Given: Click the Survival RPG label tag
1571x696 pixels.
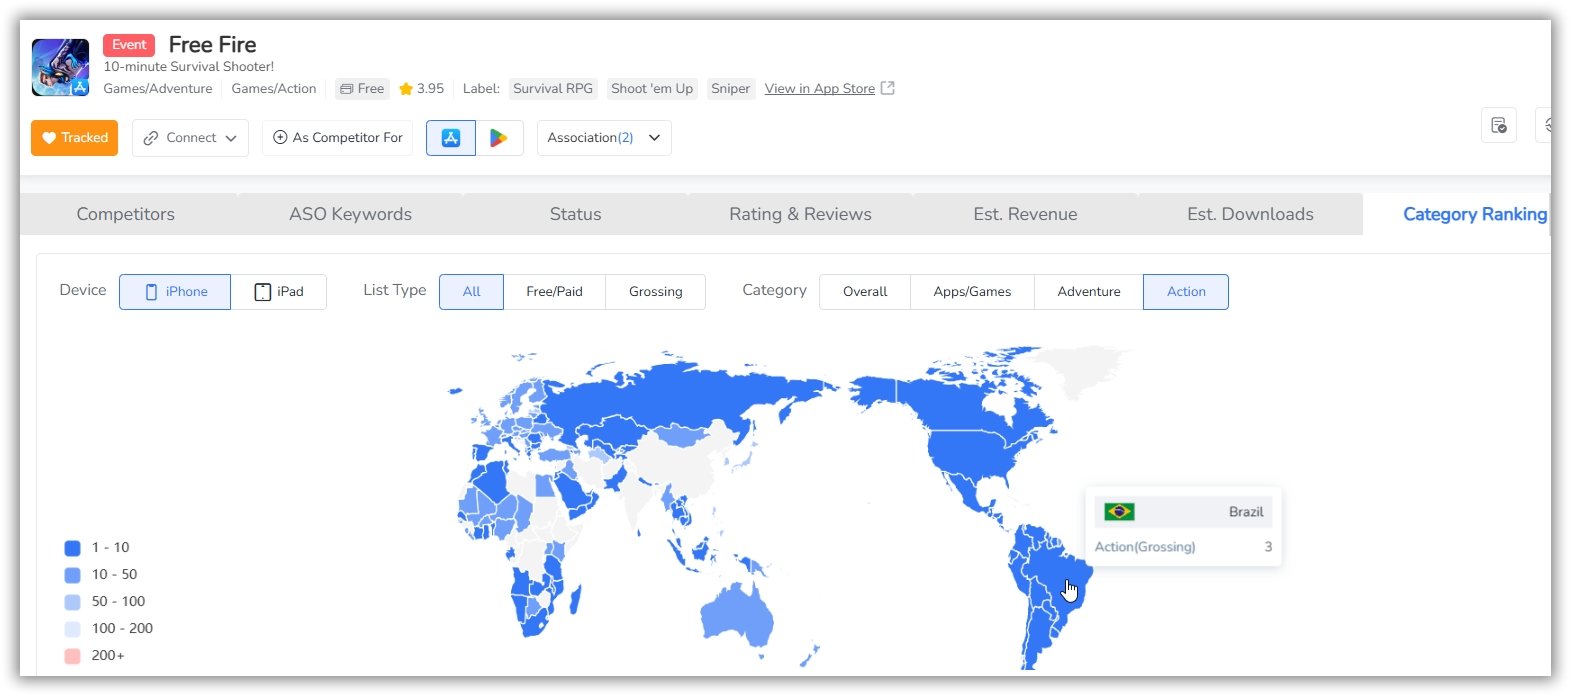Looking at the screenshot, I should click(x=553, y=89).
